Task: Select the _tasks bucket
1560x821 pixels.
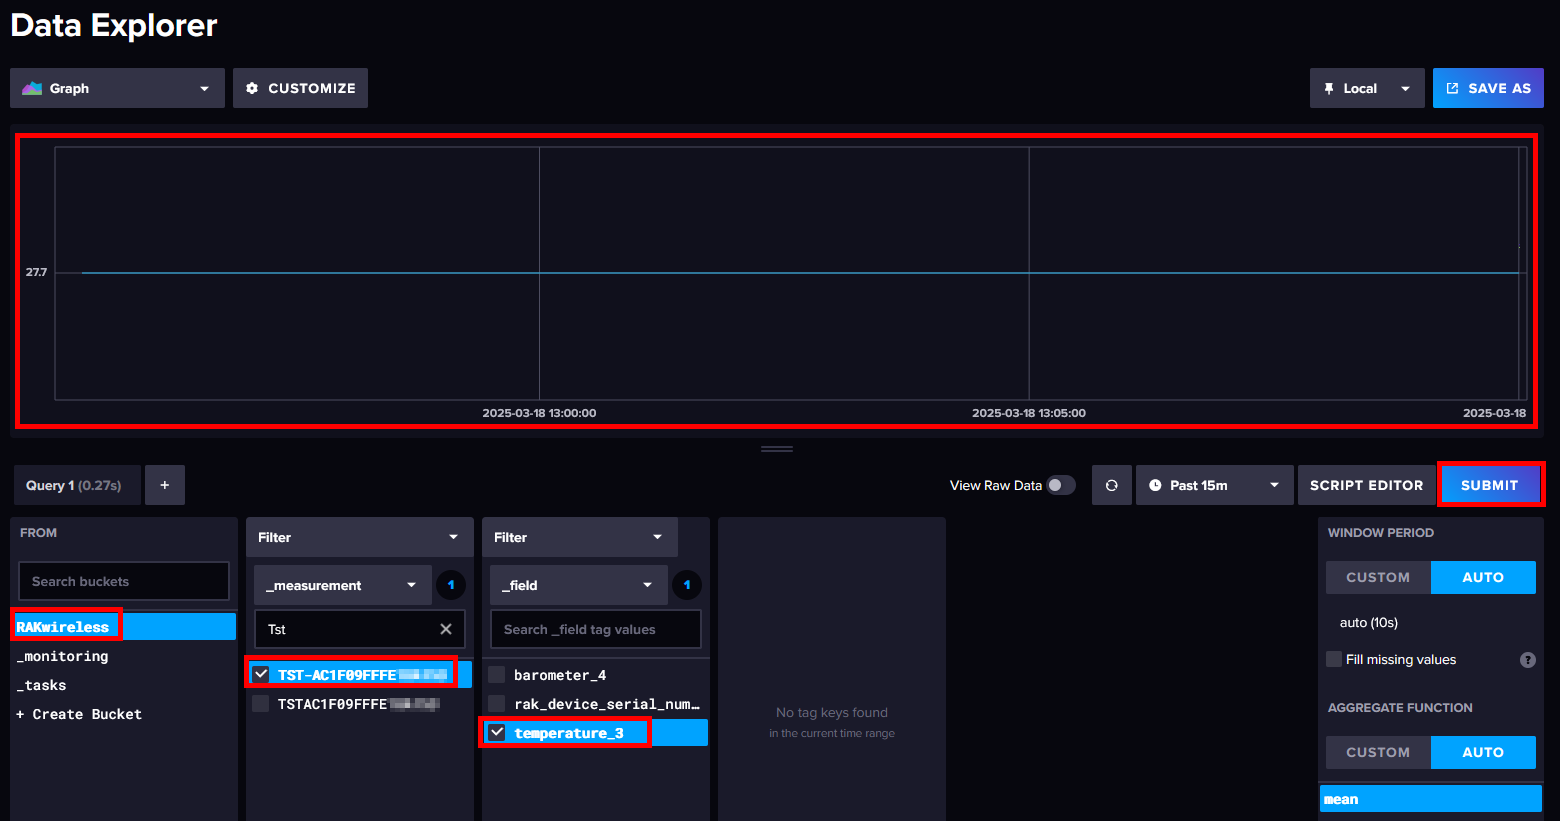Action: click(124, 685)
